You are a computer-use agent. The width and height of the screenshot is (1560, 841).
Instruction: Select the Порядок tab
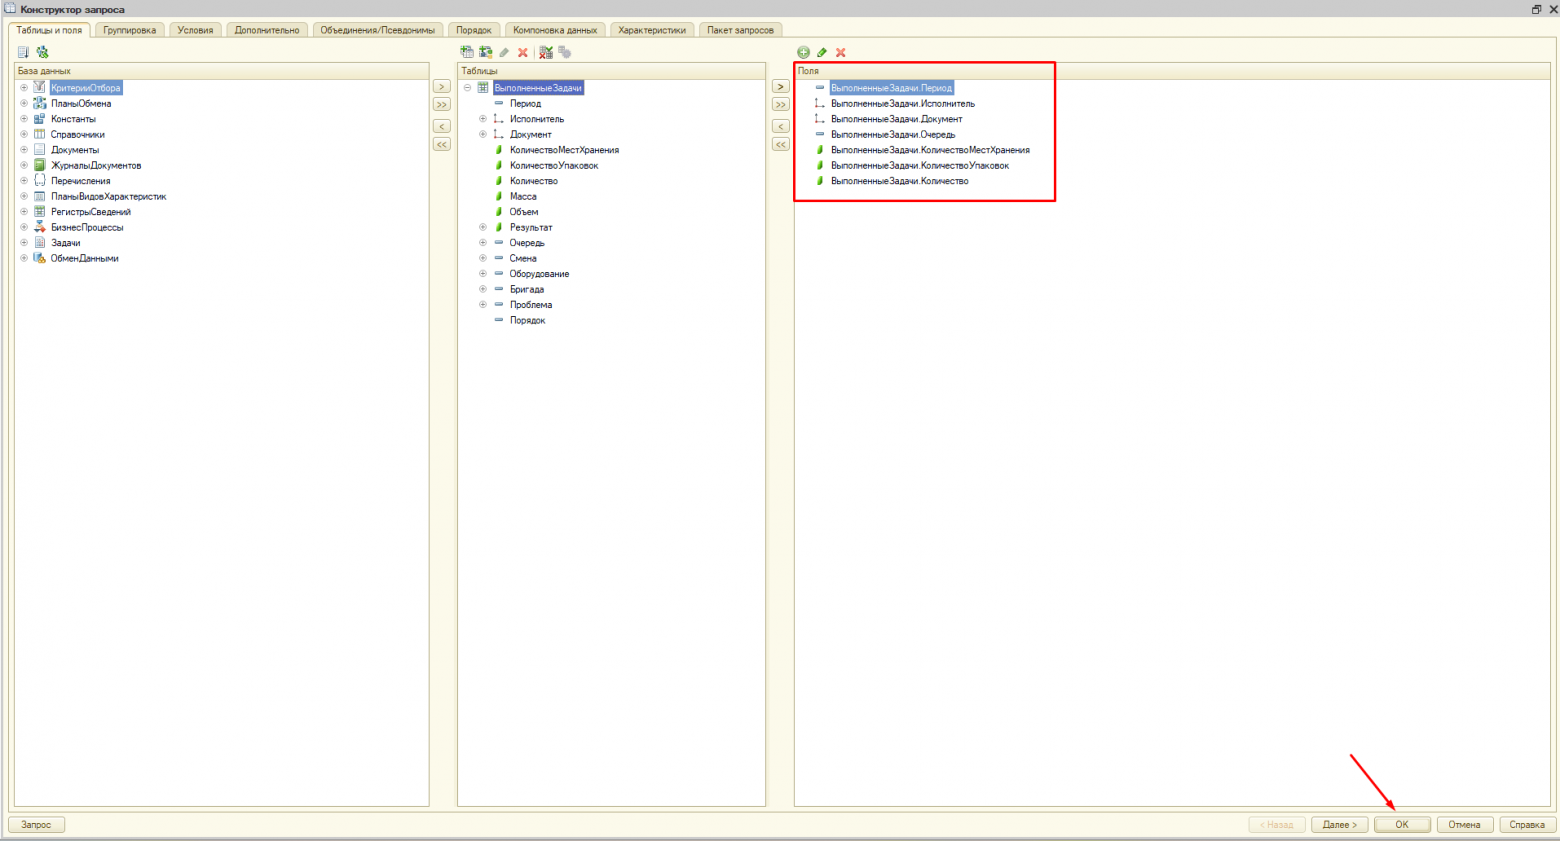point(474,30)
